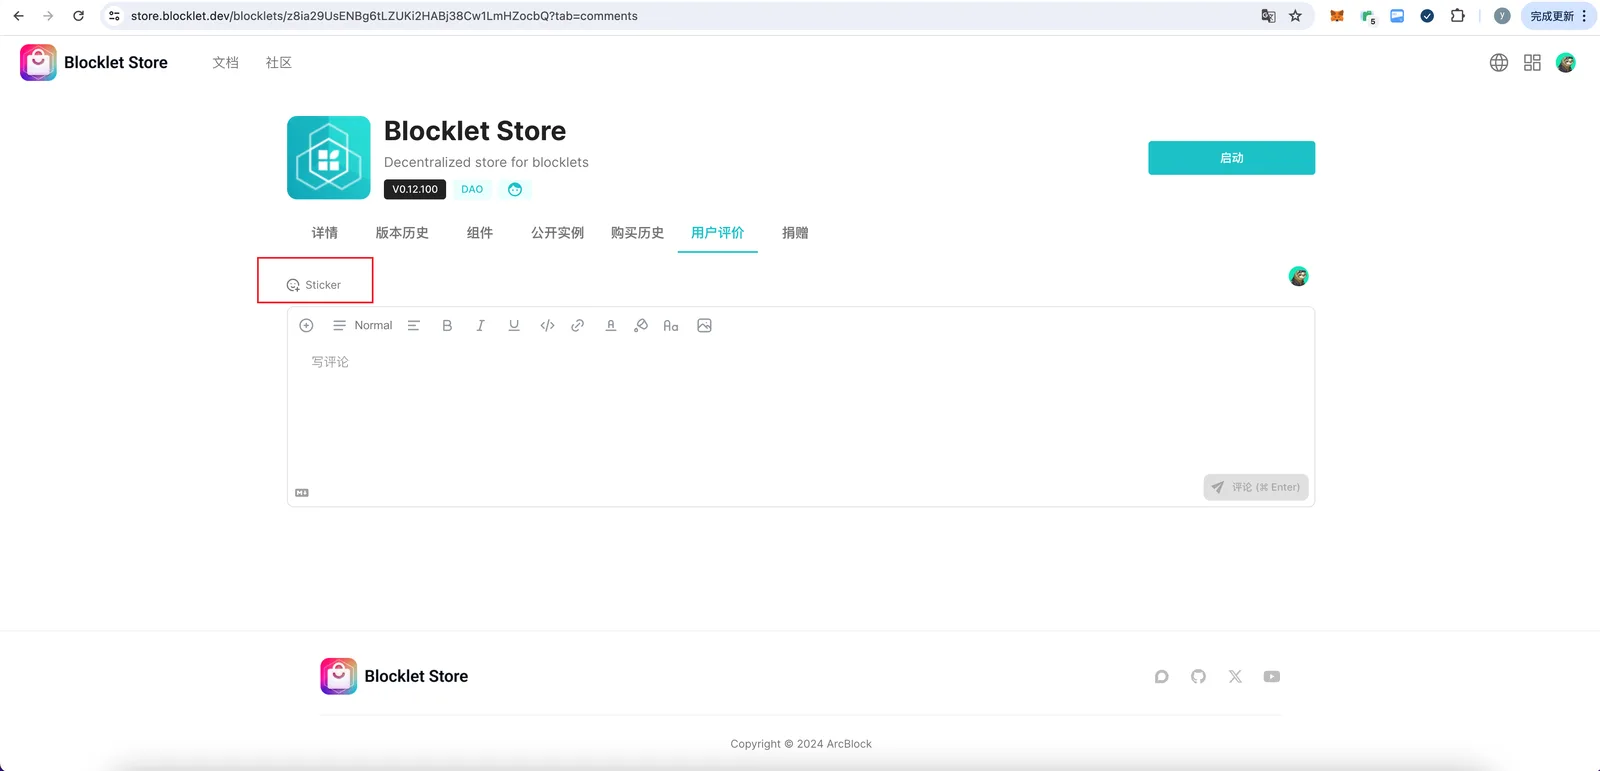Screen dimensions: 1600x771
Task: Select the 用户评价 tab
Action: 717,233
